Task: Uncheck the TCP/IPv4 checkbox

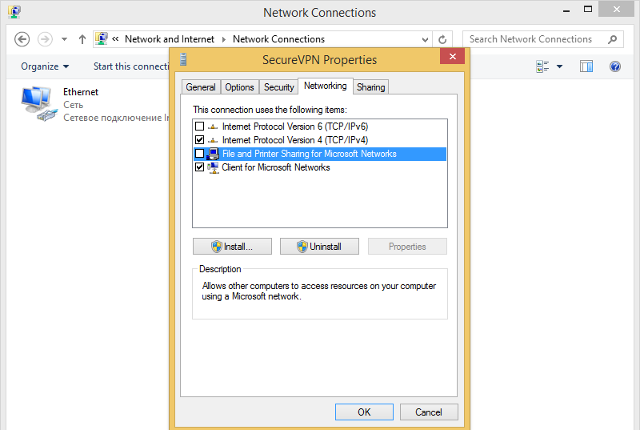Action: (x=199, y=140)
